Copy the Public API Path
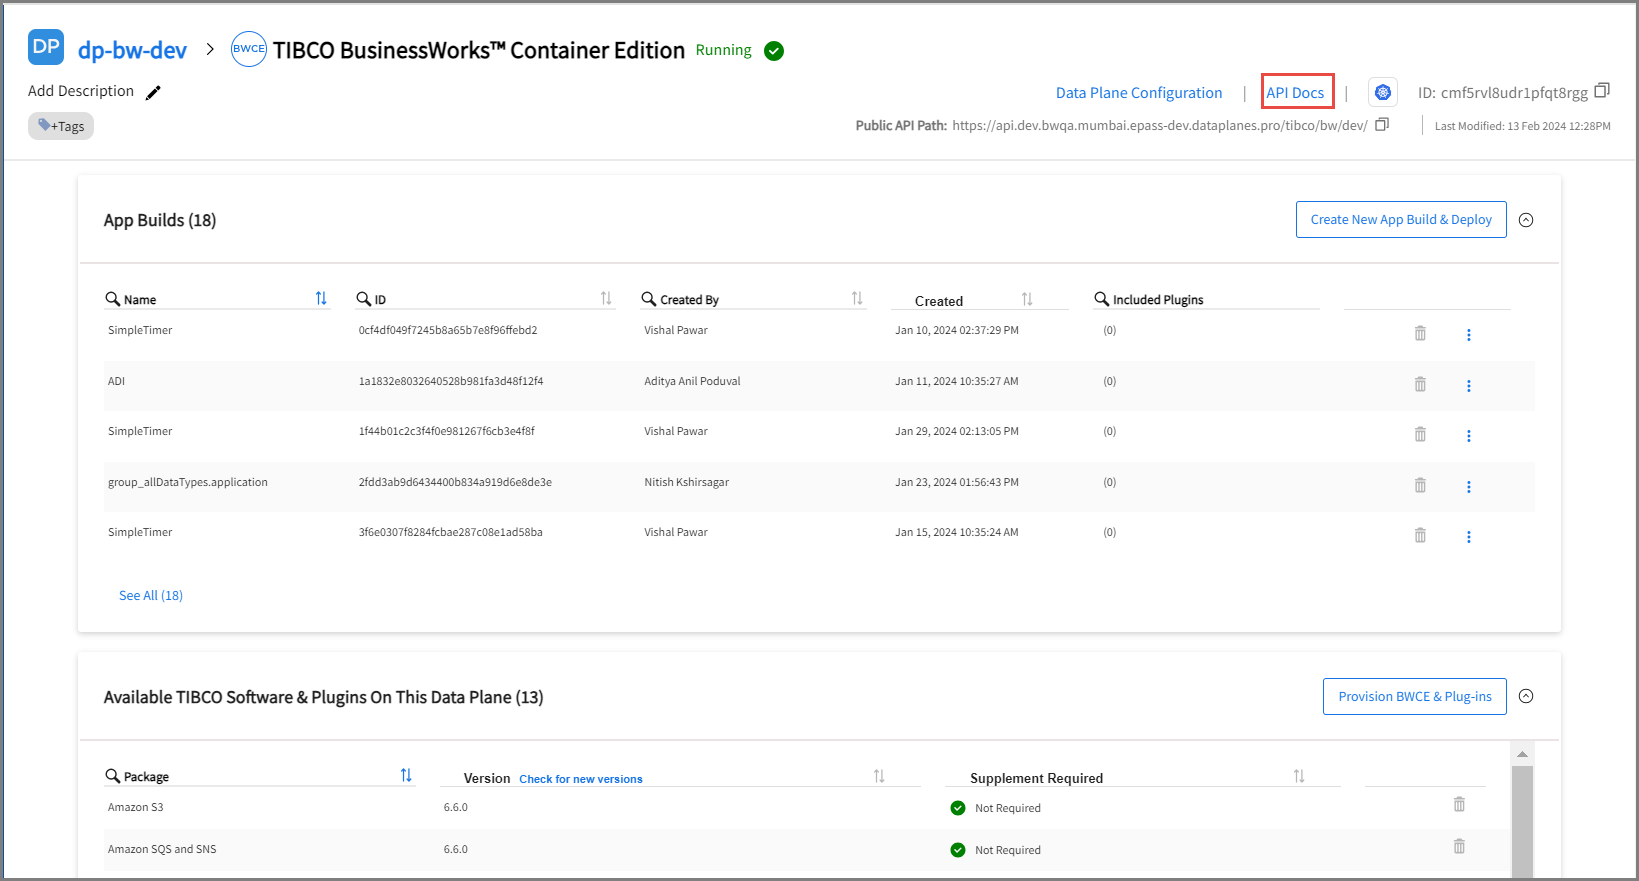This screenshot has height=881, width=1639. pyautogui.click(x=1382, y=124)
